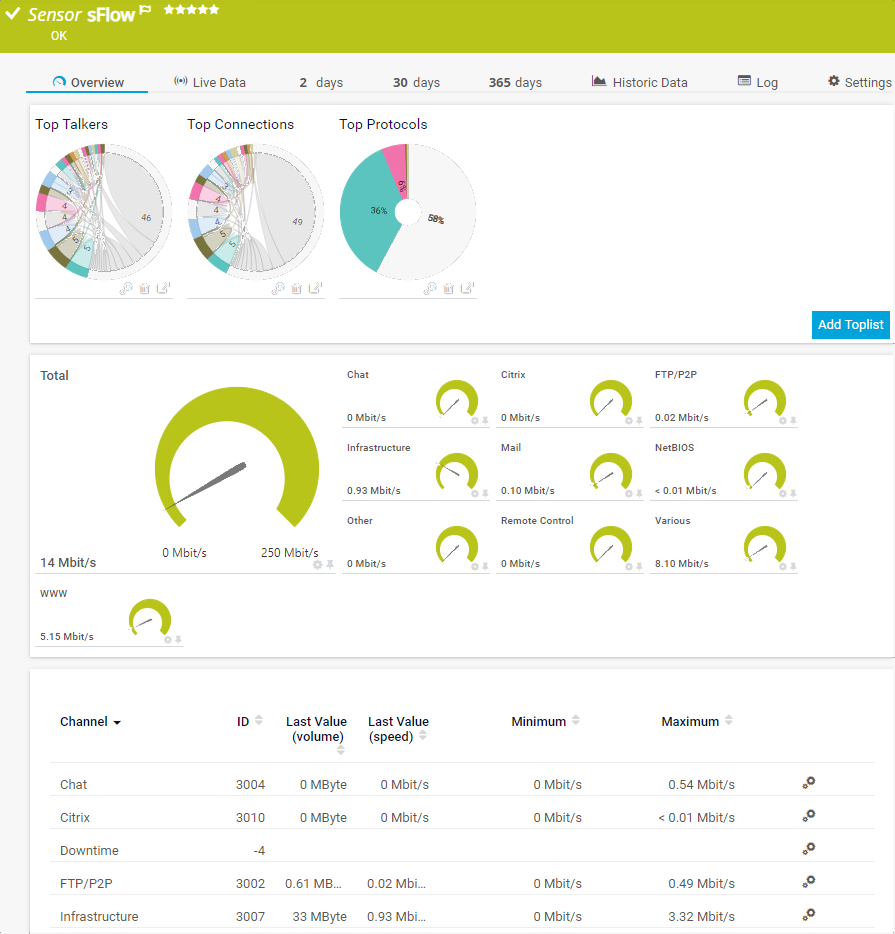
Task: Sort by Maximum column using sort arrows
Action: point(729,720)
